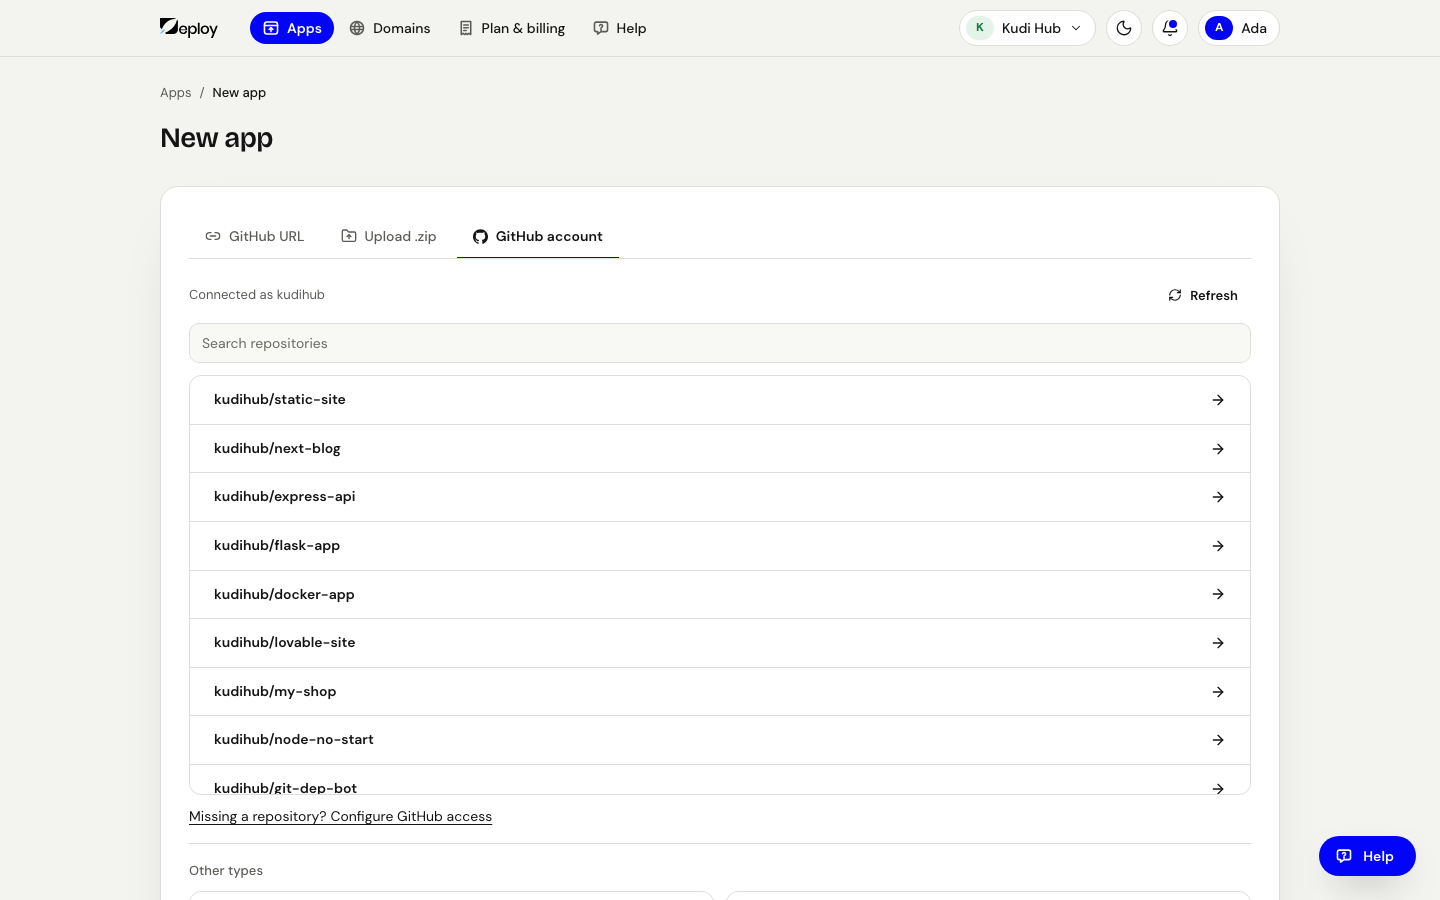Click the Apps breadcrumb link
This screenshot has height=900, width=1440.
pos(176,93)
